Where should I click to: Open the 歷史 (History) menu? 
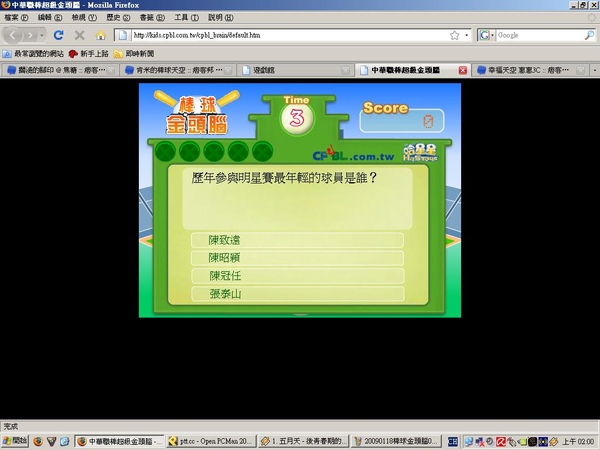118,18
